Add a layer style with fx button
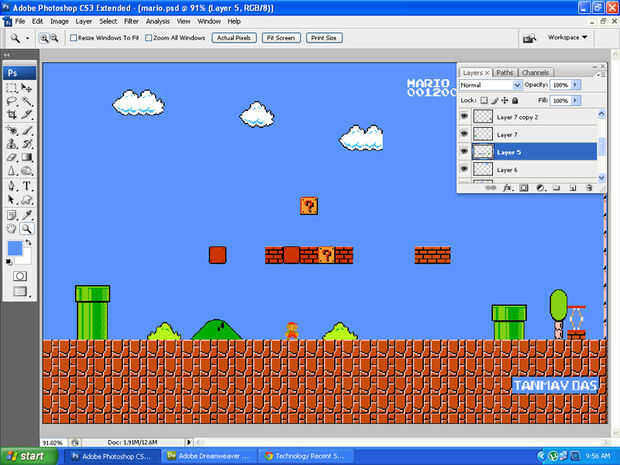This screenshot has width=620, height=465. [x=507, y=188]
